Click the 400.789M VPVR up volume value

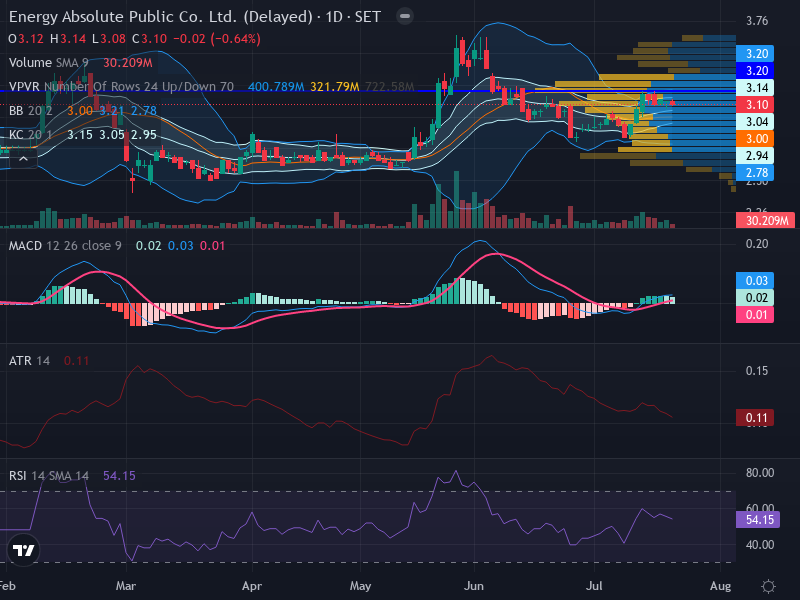(x=276, y=87)
